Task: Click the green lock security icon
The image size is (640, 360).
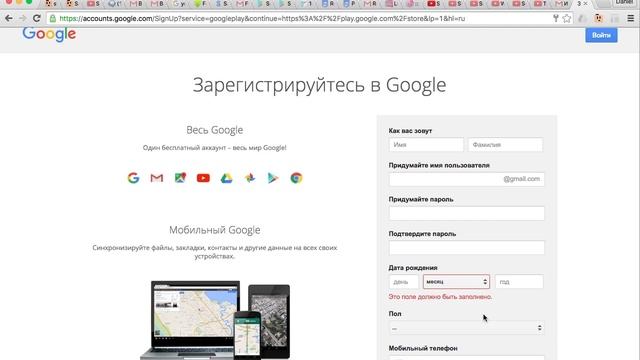Action: (53, 18)
